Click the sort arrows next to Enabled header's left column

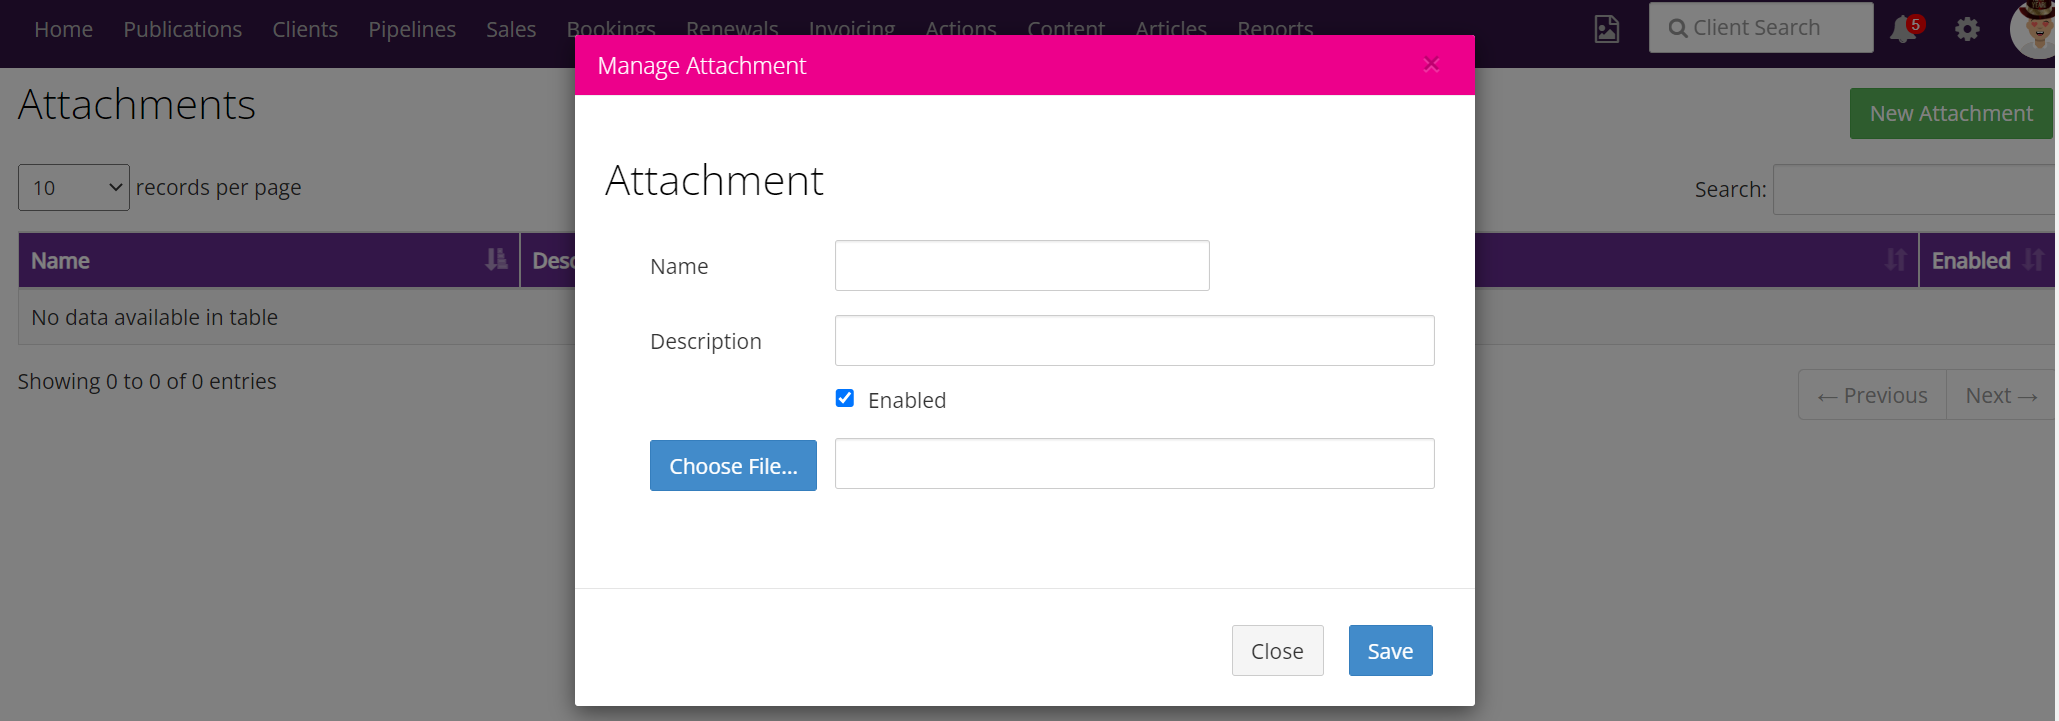click(x=1895, y=260)
